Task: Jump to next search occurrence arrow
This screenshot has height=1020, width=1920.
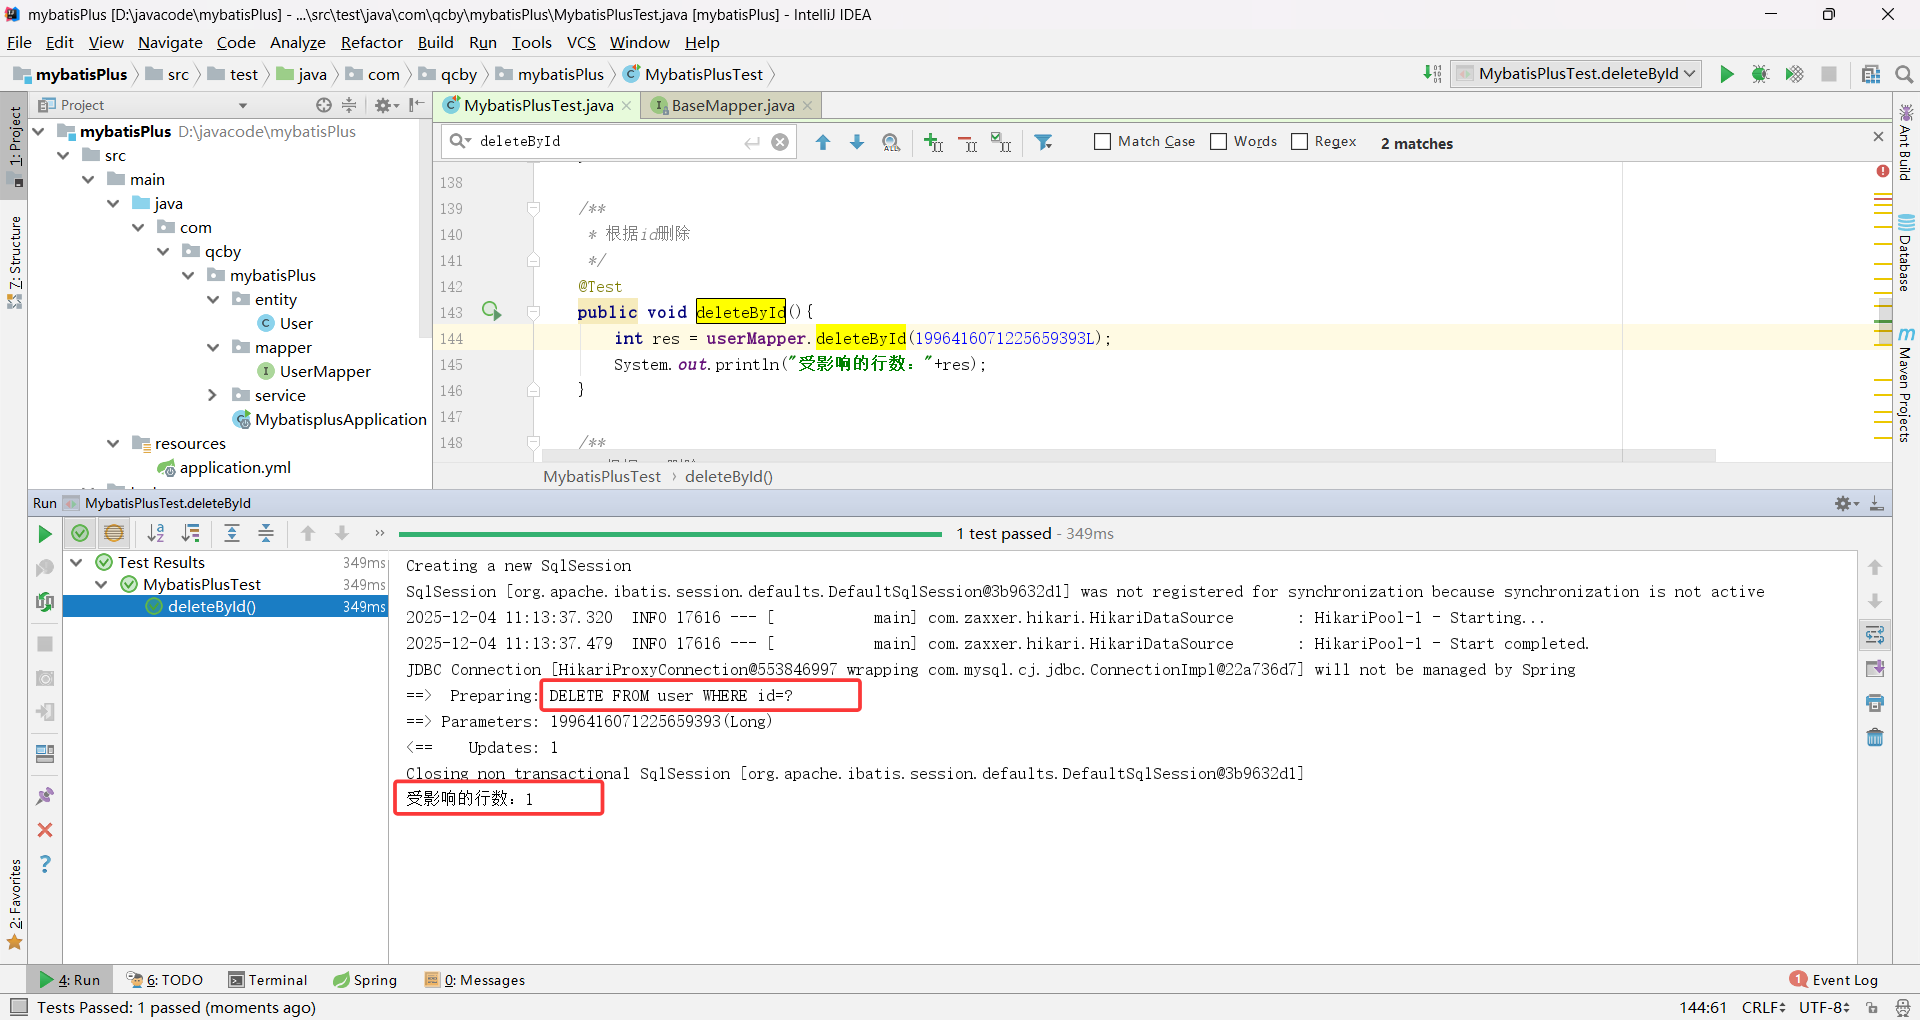Action: [x=857, y=142]
